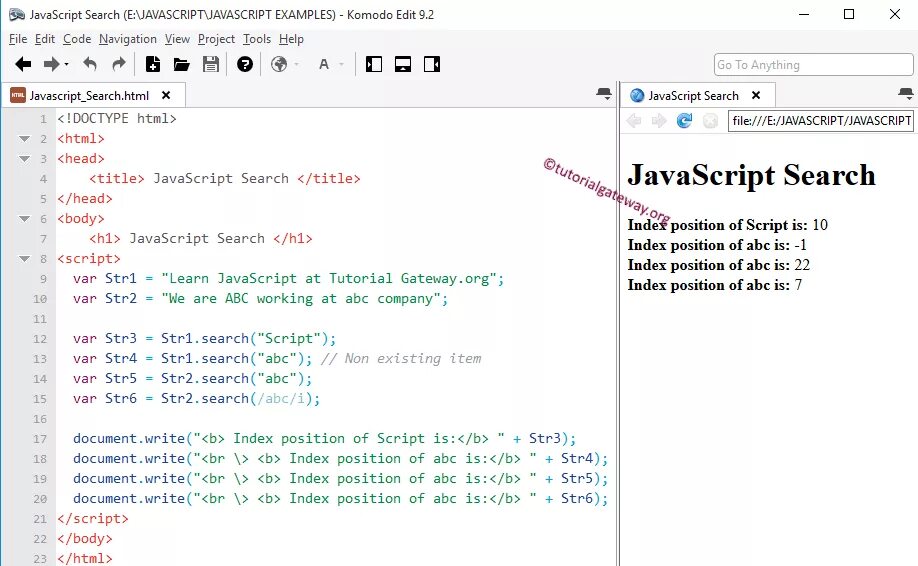Open the Project menu
The image size is (918, 566).
(x=216, y=39)
